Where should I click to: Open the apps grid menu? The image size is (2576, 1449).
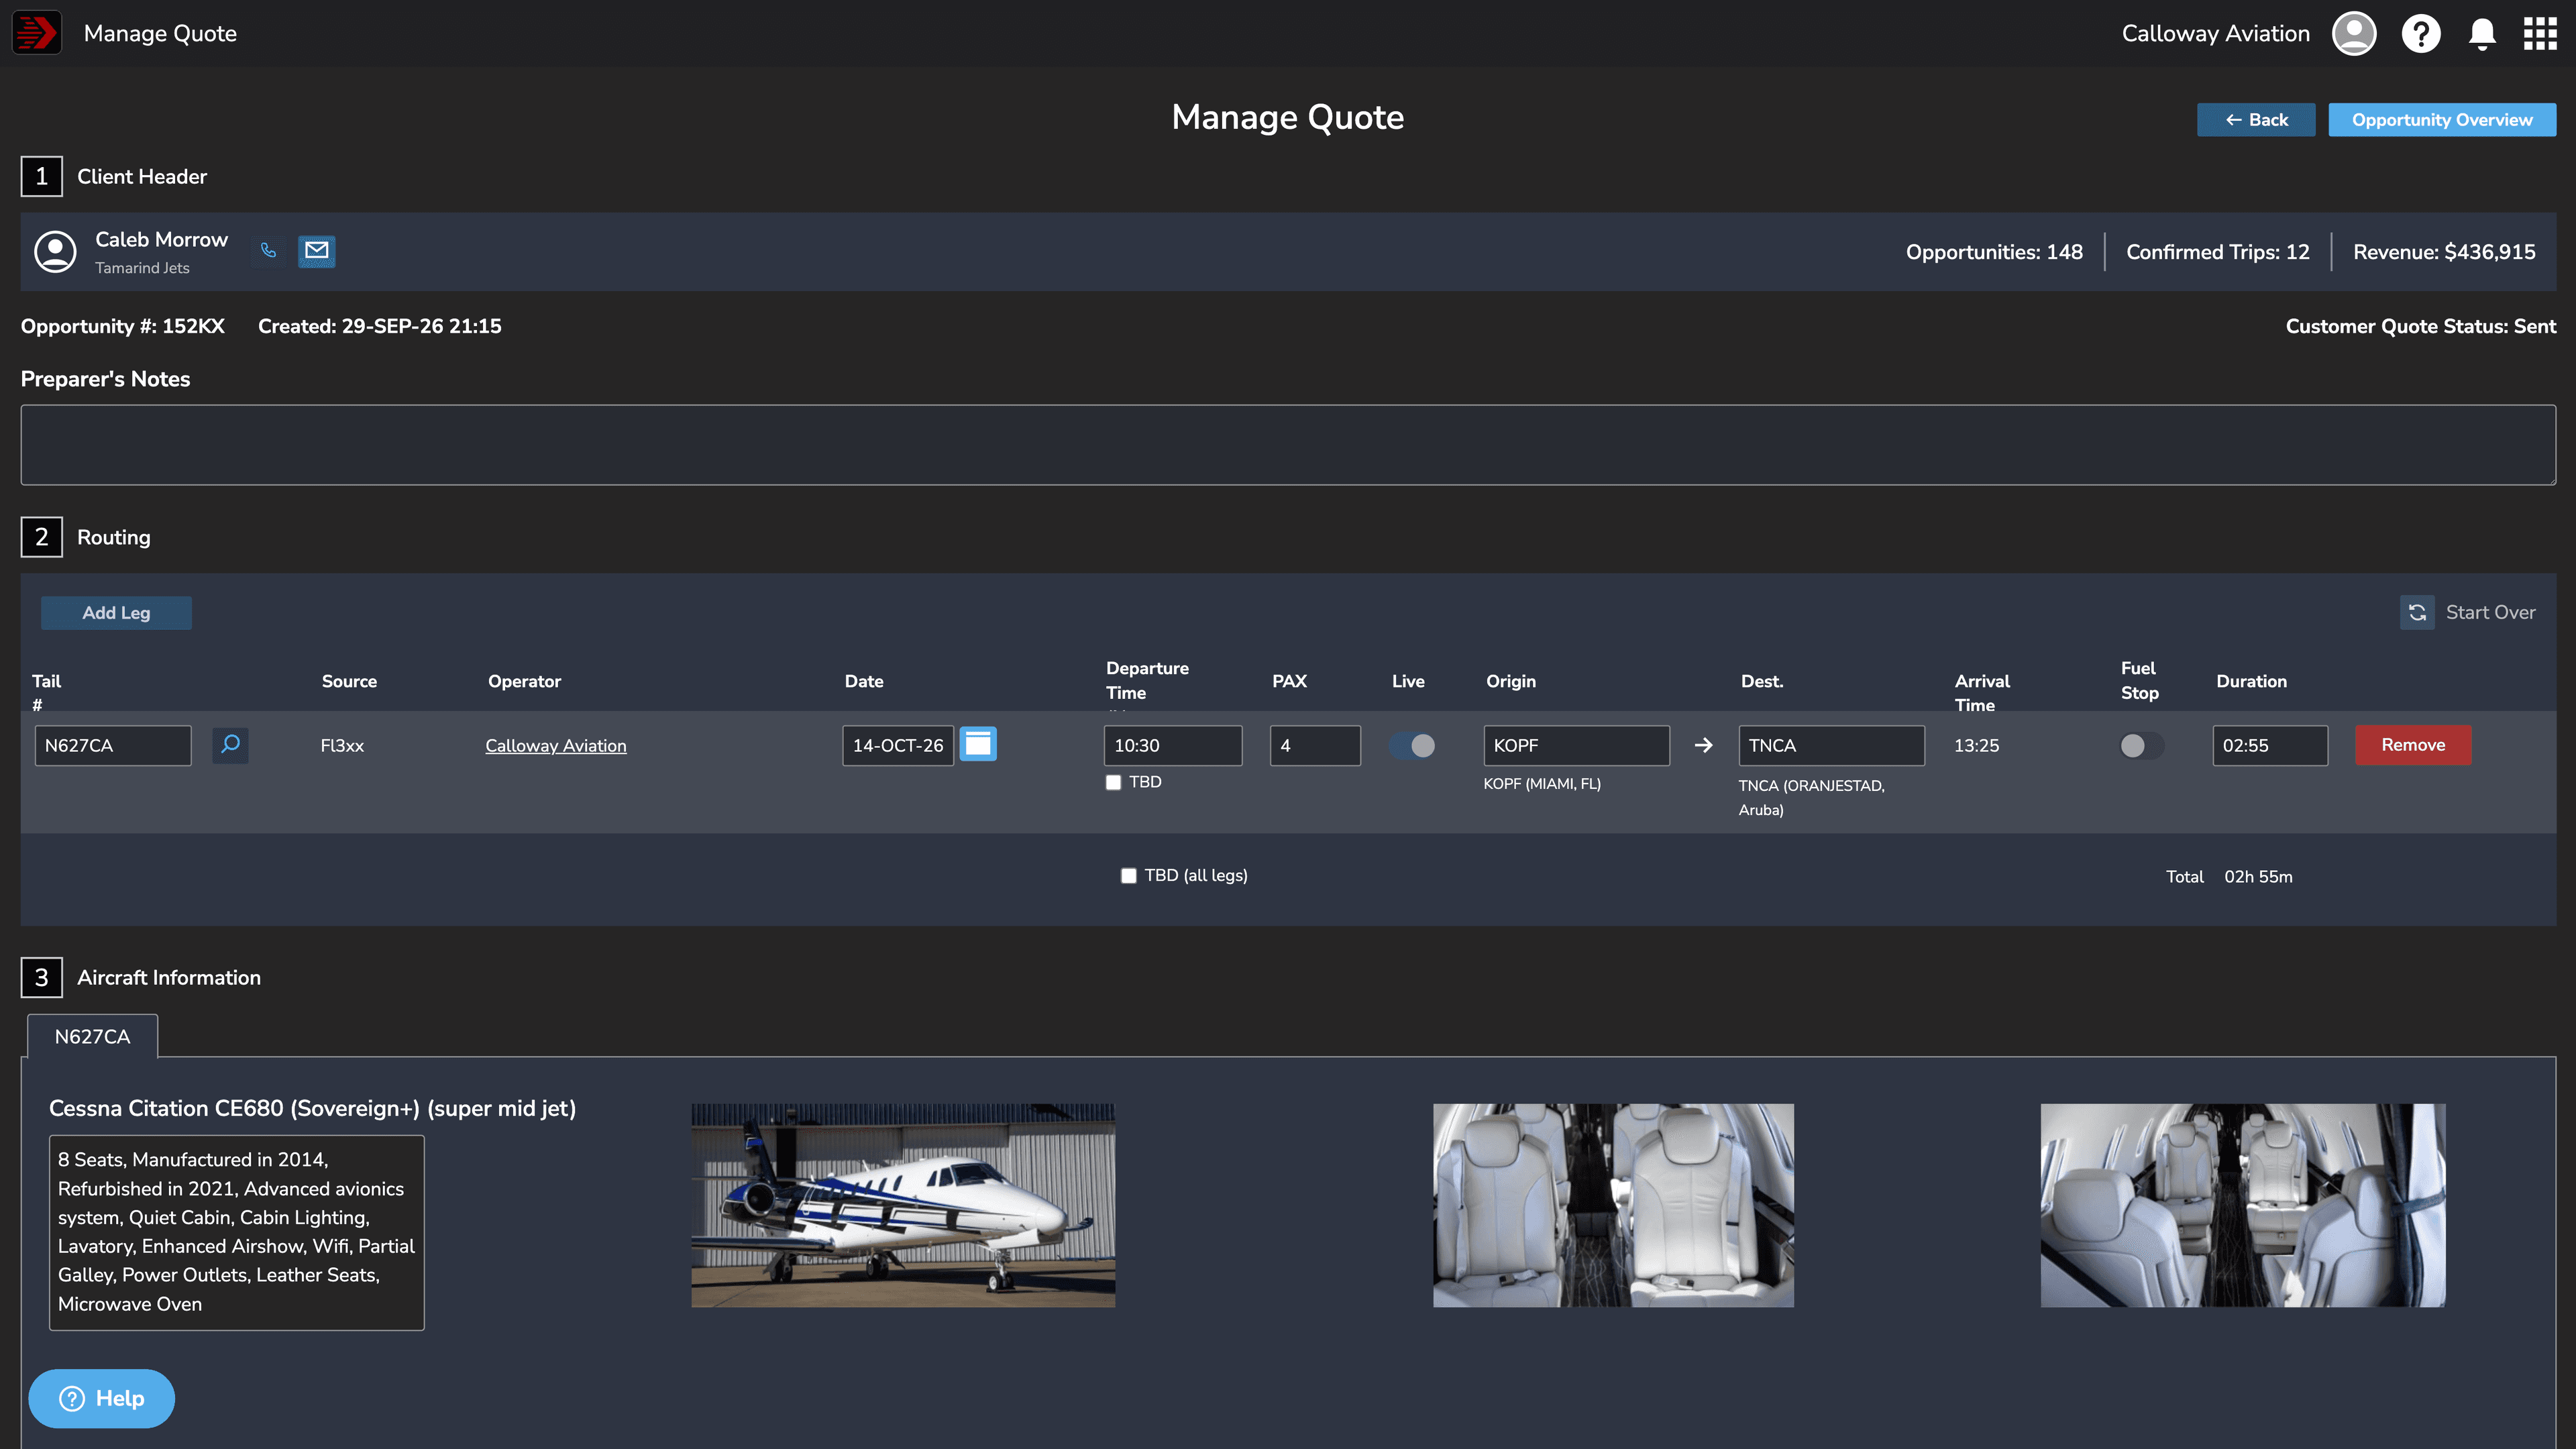(x=2540, y=33)
